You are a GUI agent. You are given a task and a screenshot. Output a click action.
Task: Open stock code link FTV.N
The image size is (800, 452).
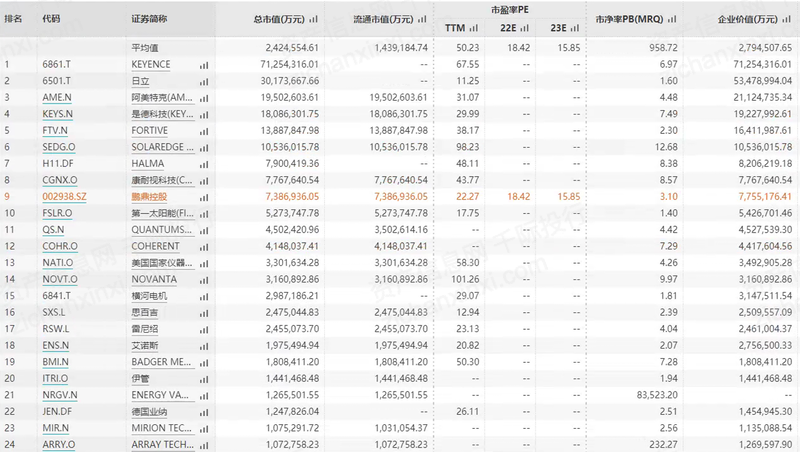(x=55, y=130)
